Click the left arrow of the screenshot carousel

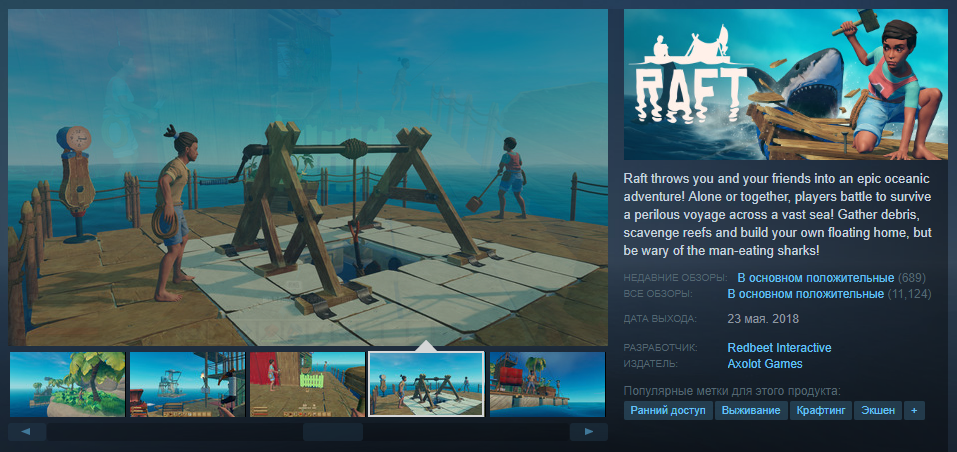click(27, 432)
